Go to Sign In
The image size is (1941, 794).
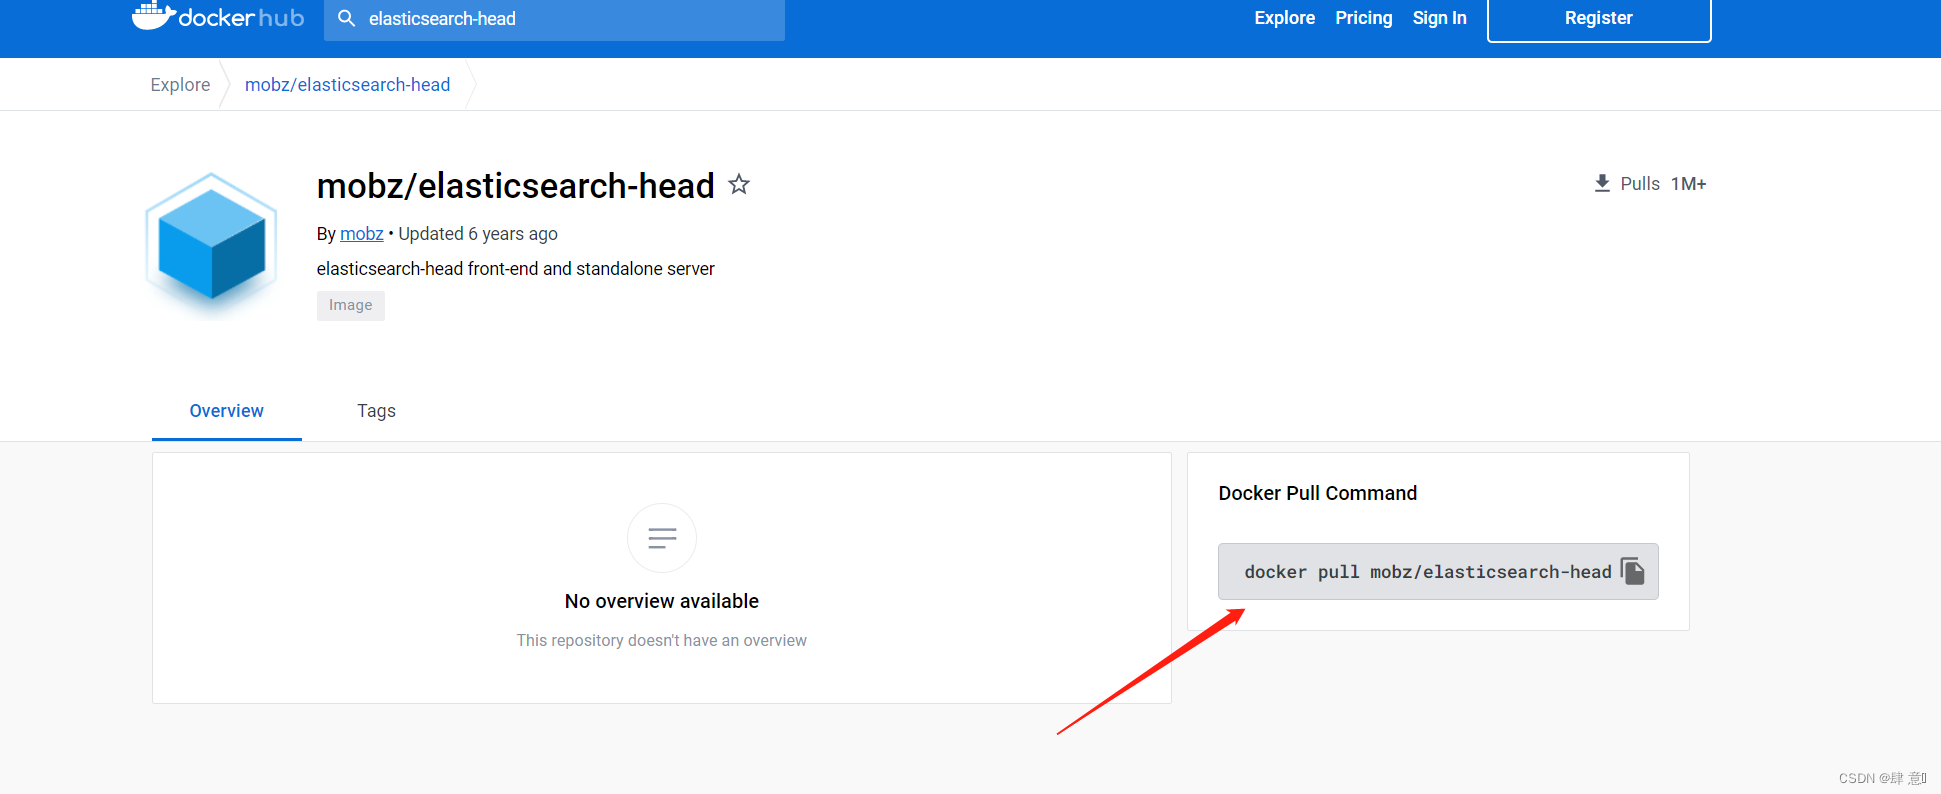(x=1439, y=18)
